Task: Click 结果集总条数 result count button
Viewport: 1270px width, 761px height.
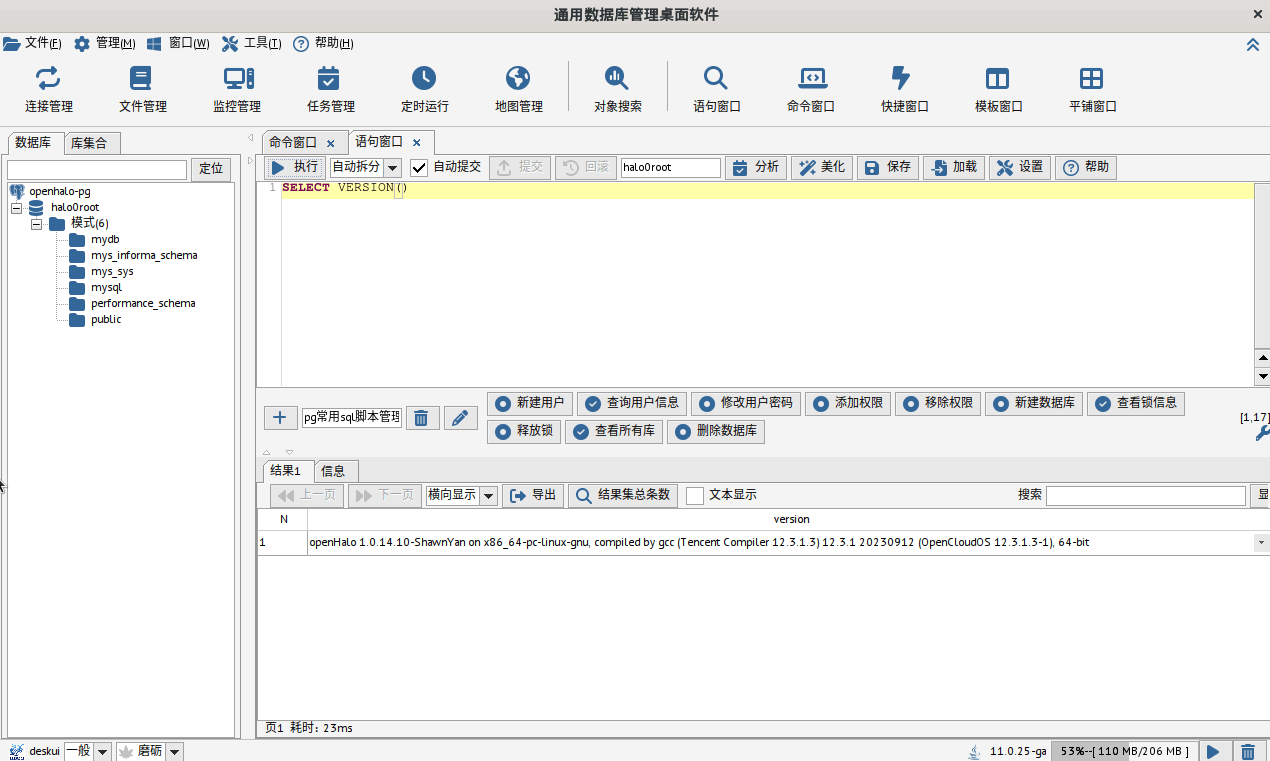Action: 623,495
